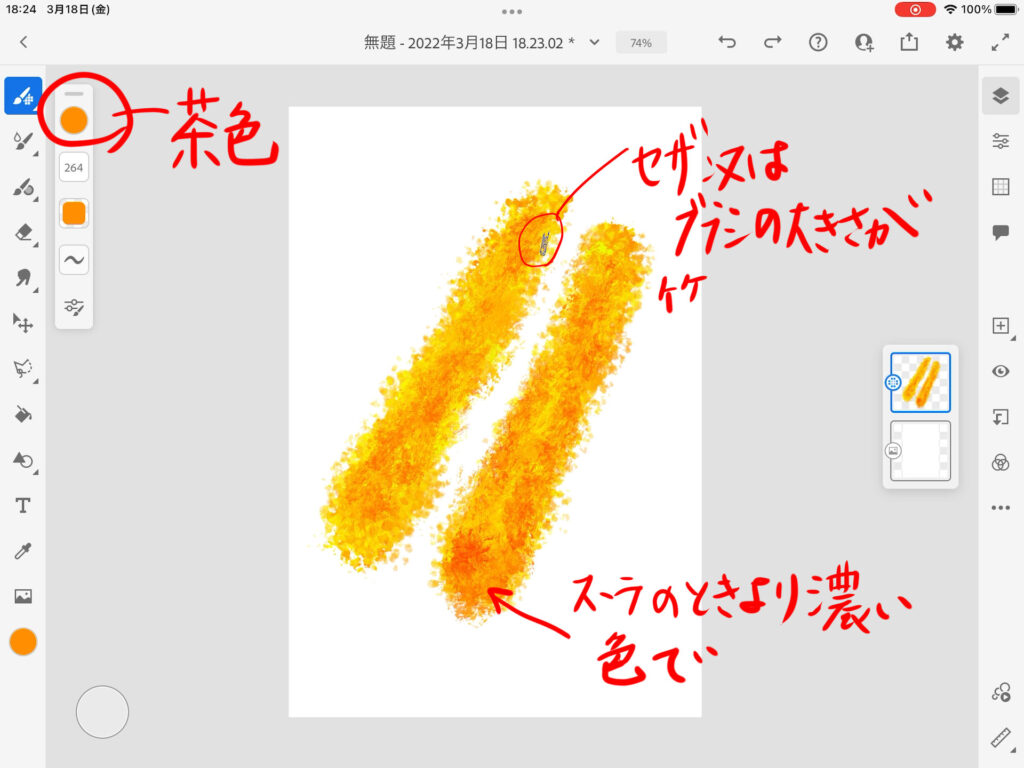Select the painted strokes layer thumbnail
This screenshot has height=768, width=1024.
point(920,382)
